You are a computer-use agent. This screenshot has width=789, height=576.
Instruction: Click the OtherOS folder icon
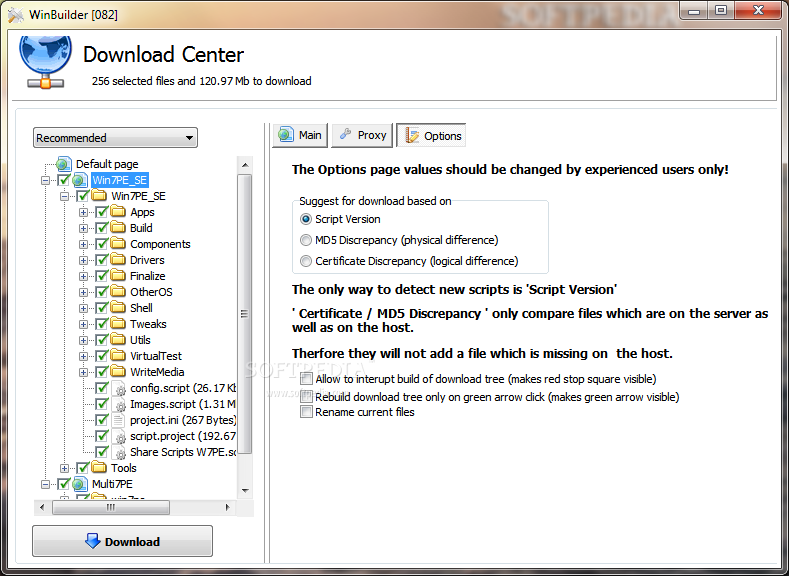pos(118,292)
